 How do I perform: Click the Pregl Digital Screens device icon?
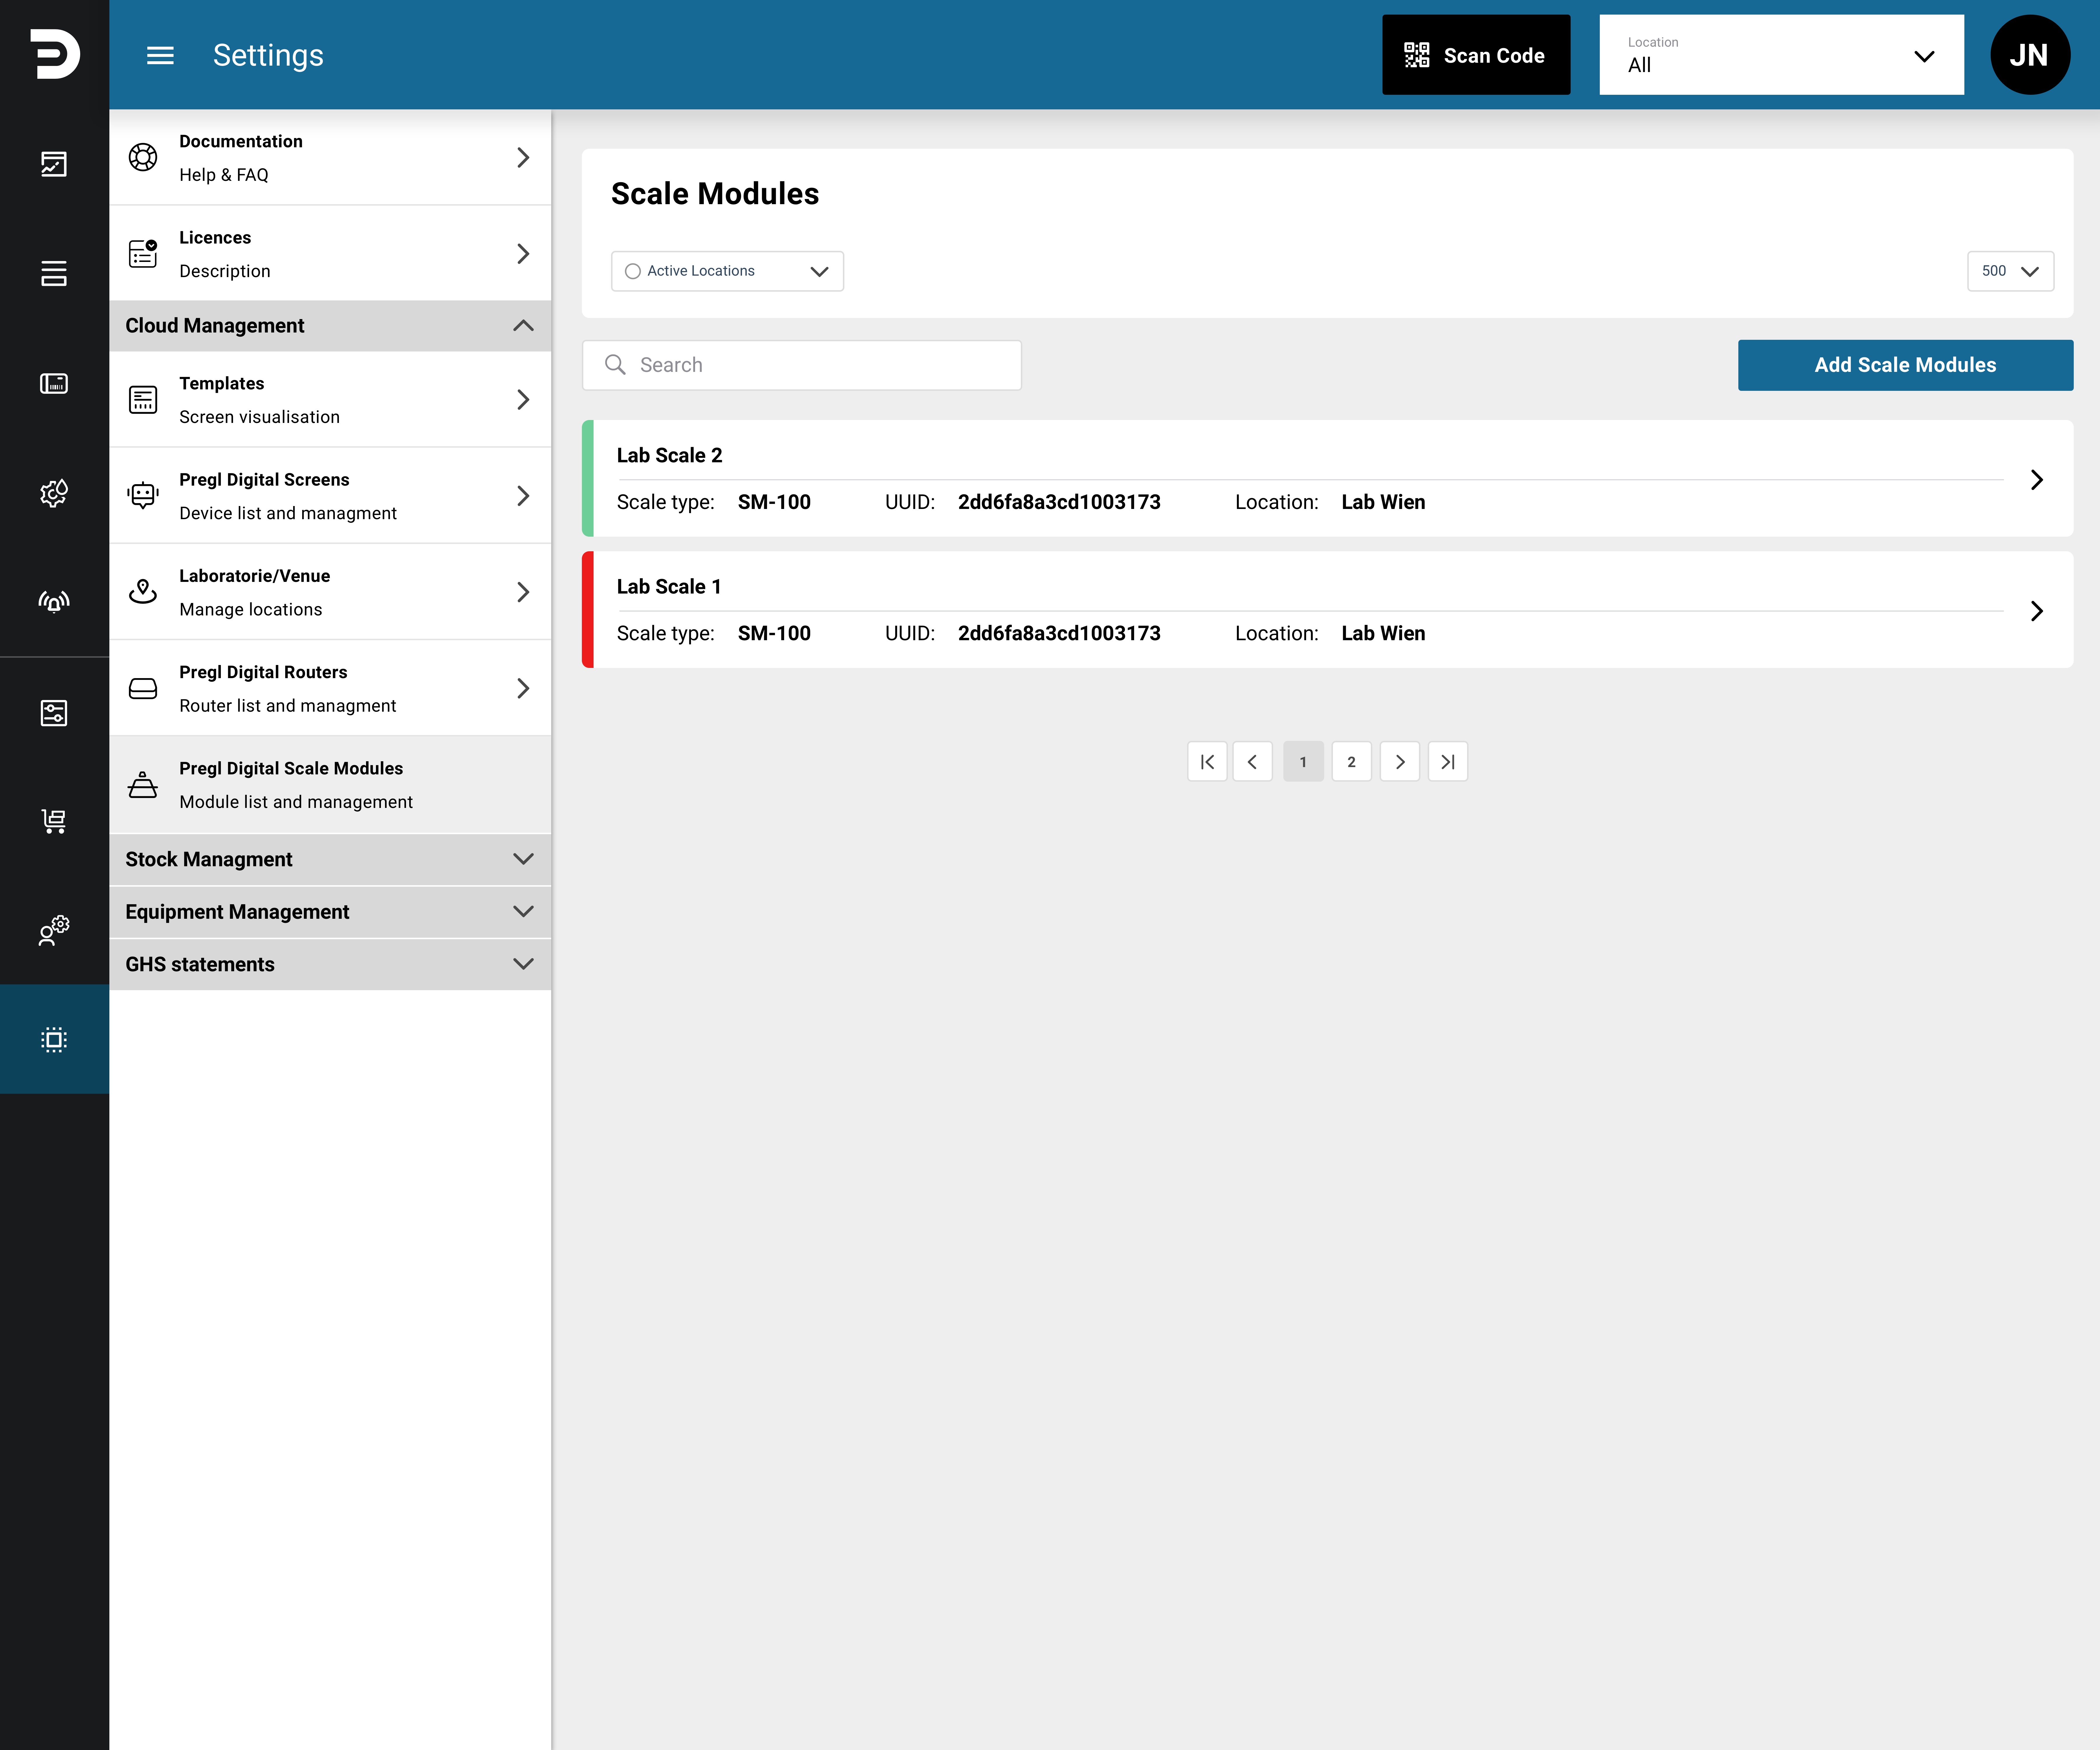(143, 495)
